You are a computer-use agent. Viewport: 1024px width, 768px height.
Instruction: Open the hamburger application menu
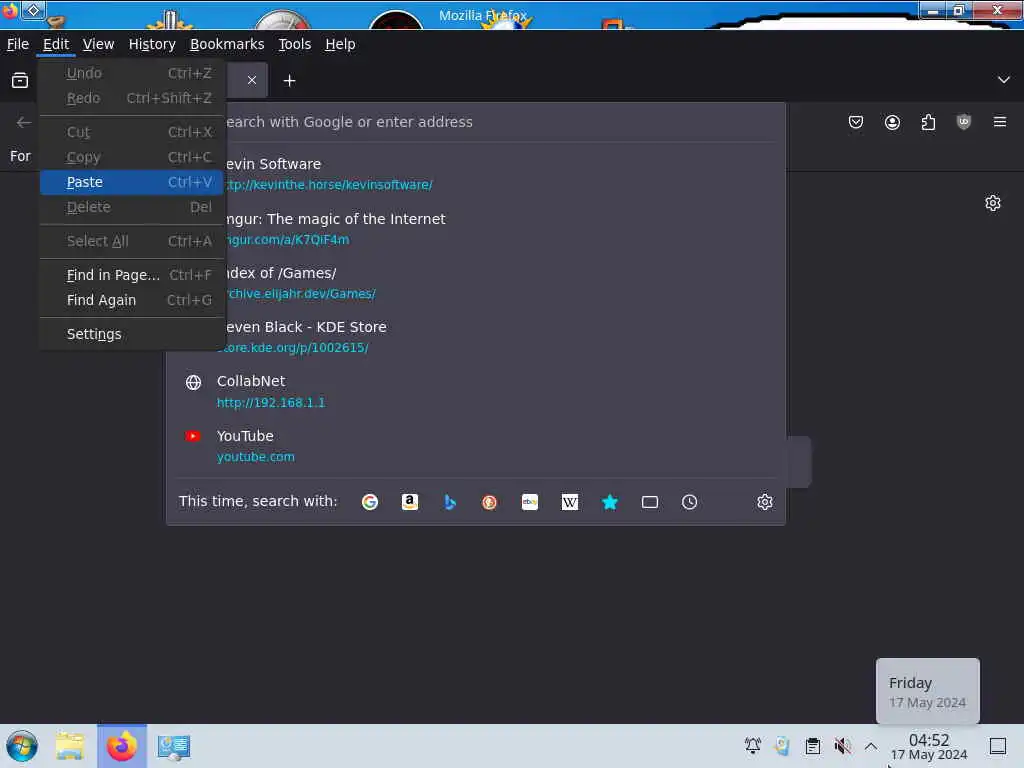999,122
